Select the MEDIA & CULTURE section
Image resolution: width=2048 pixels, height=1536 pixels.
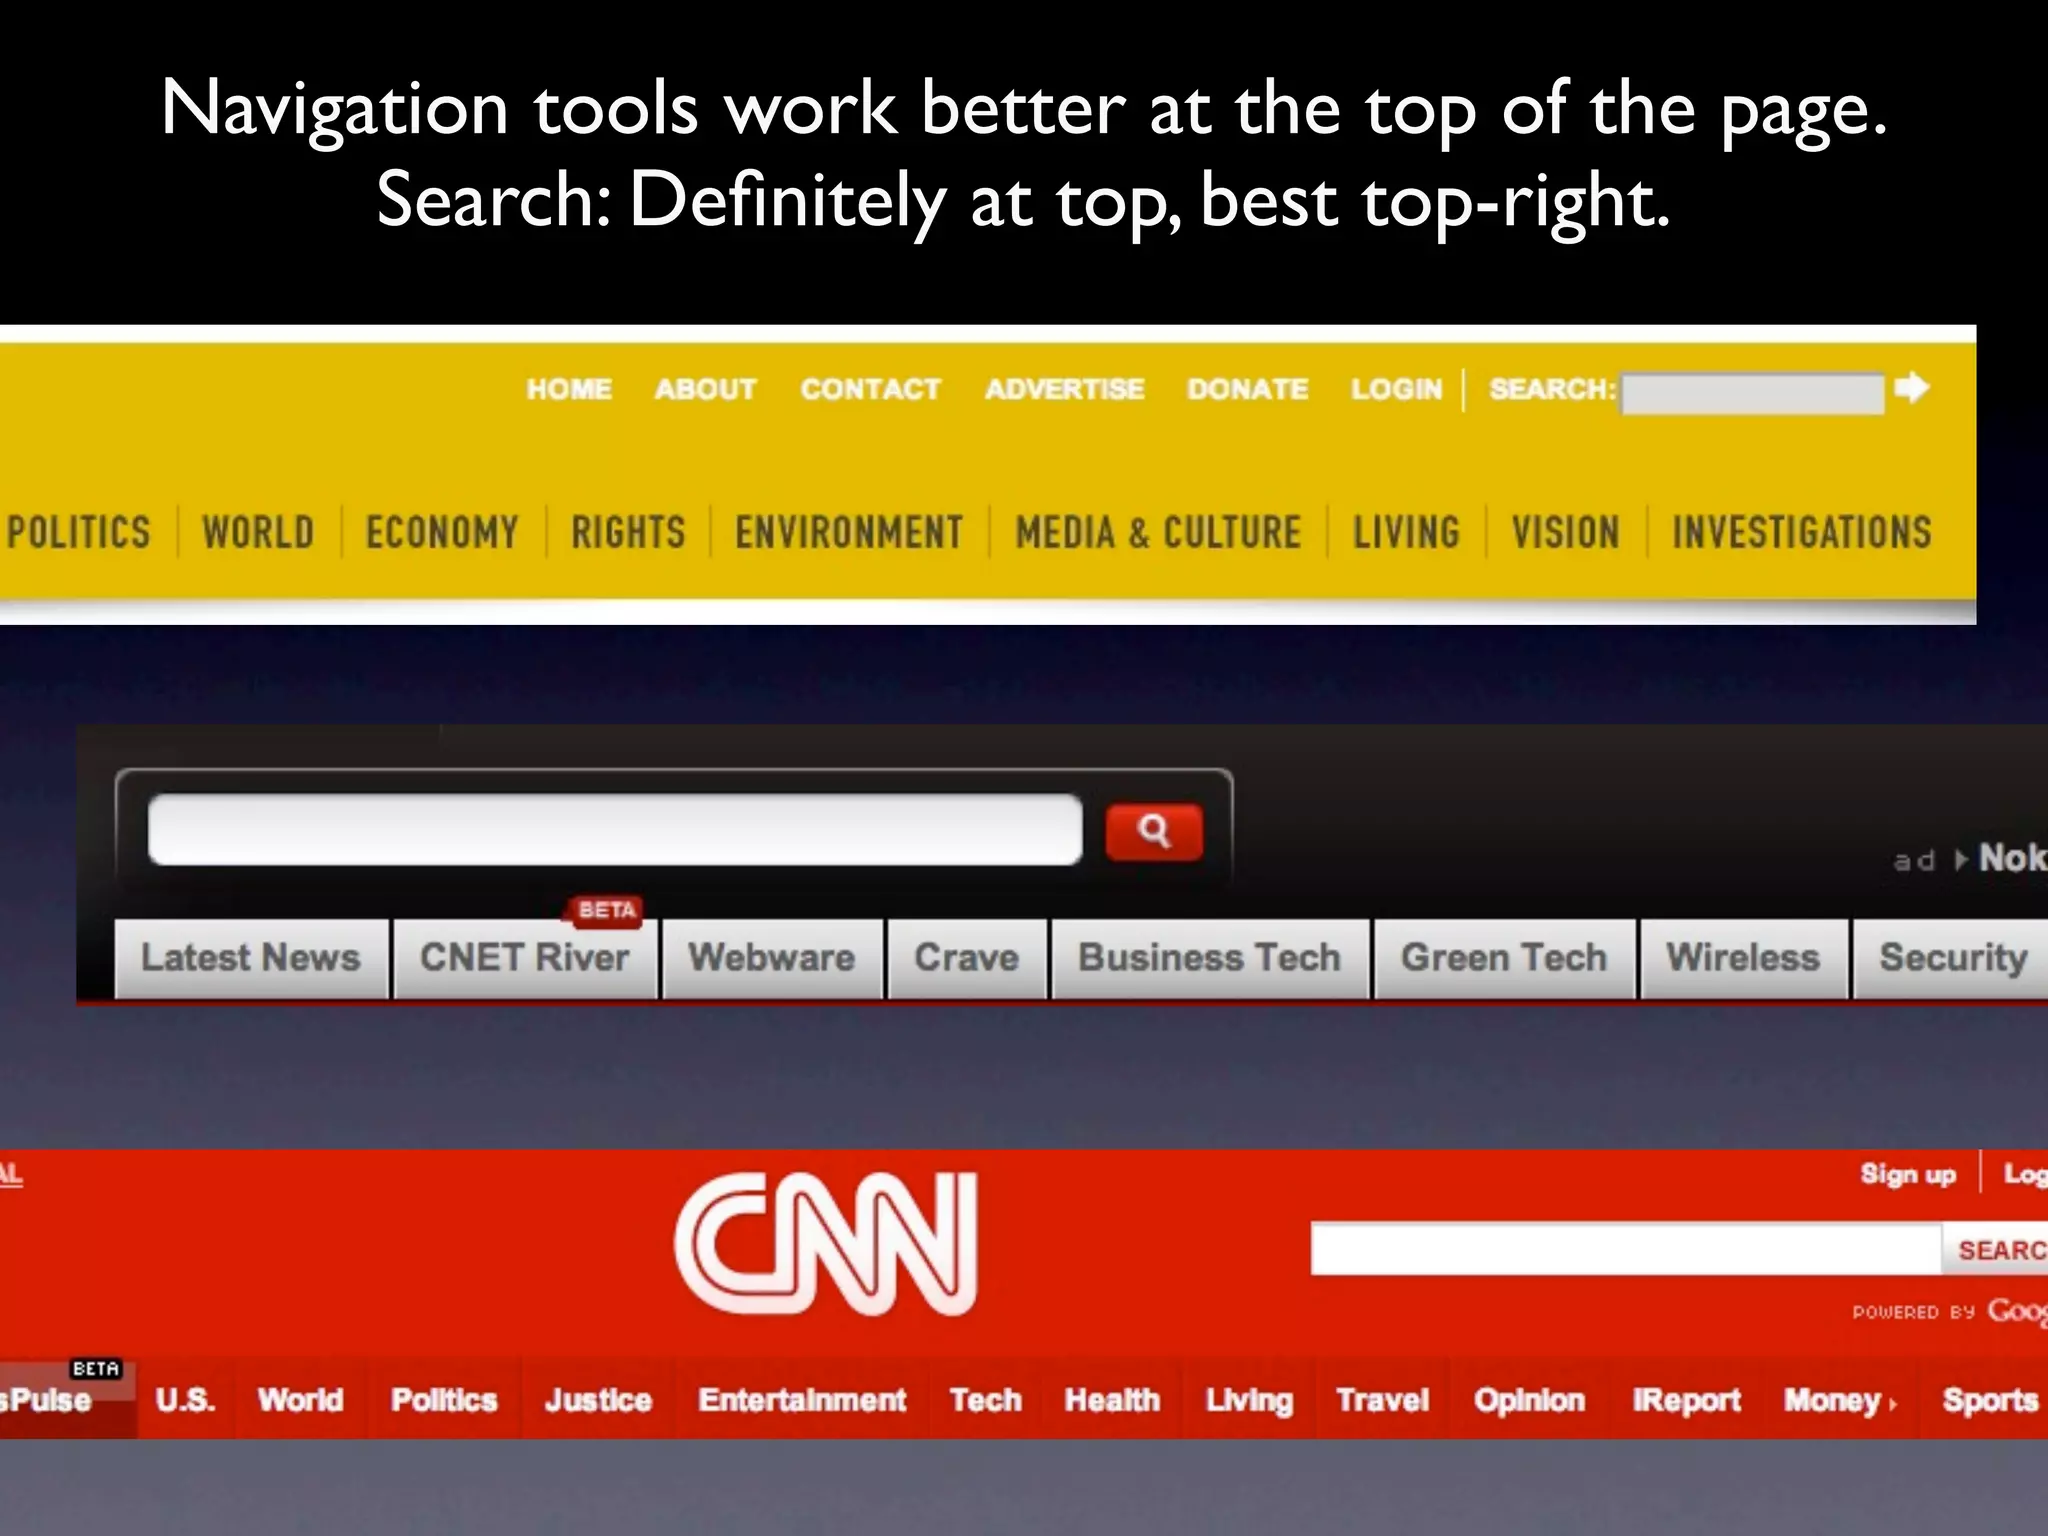[1158, 532]
